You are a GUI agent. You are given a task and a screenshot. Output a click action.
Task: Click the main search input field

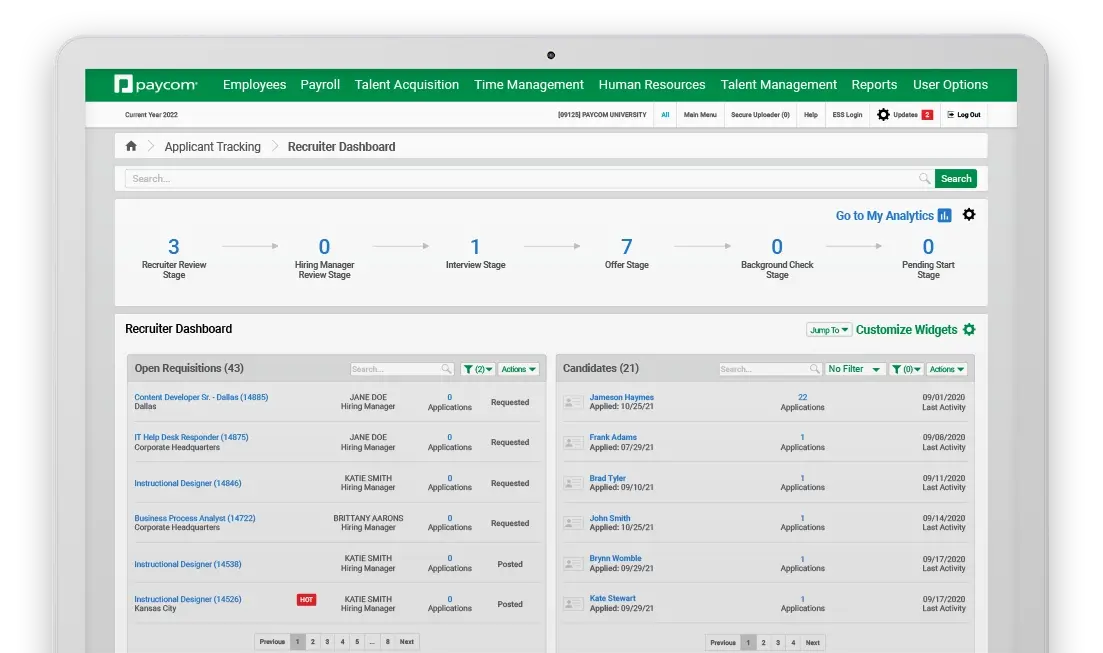[x=520, y=179]
